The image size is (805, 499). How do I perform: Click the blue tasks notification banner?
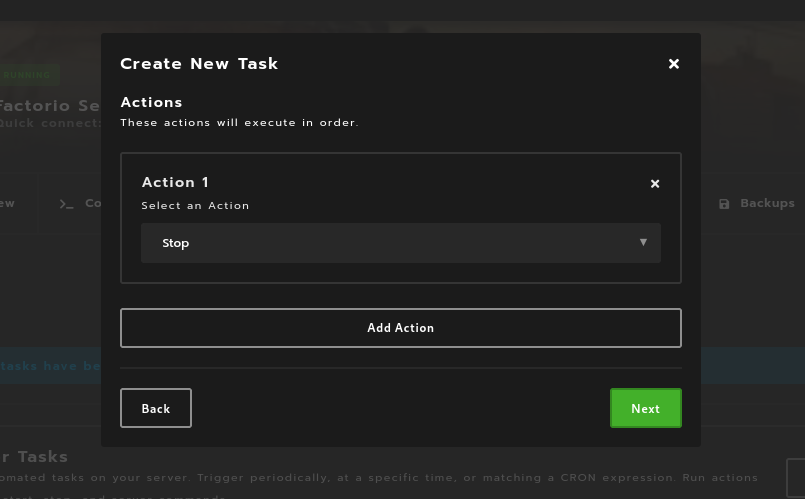point(50,366)
